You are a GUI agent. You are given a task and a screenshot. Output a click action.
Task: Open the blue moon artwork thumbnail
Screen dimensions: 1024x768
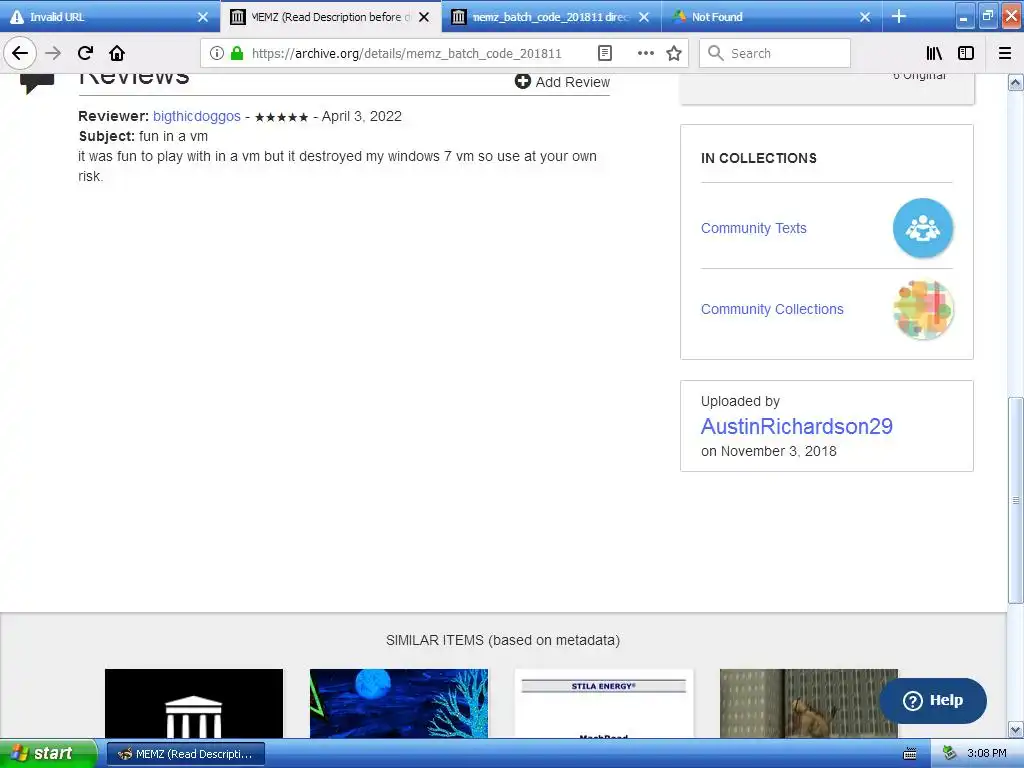tap(398, 703)
